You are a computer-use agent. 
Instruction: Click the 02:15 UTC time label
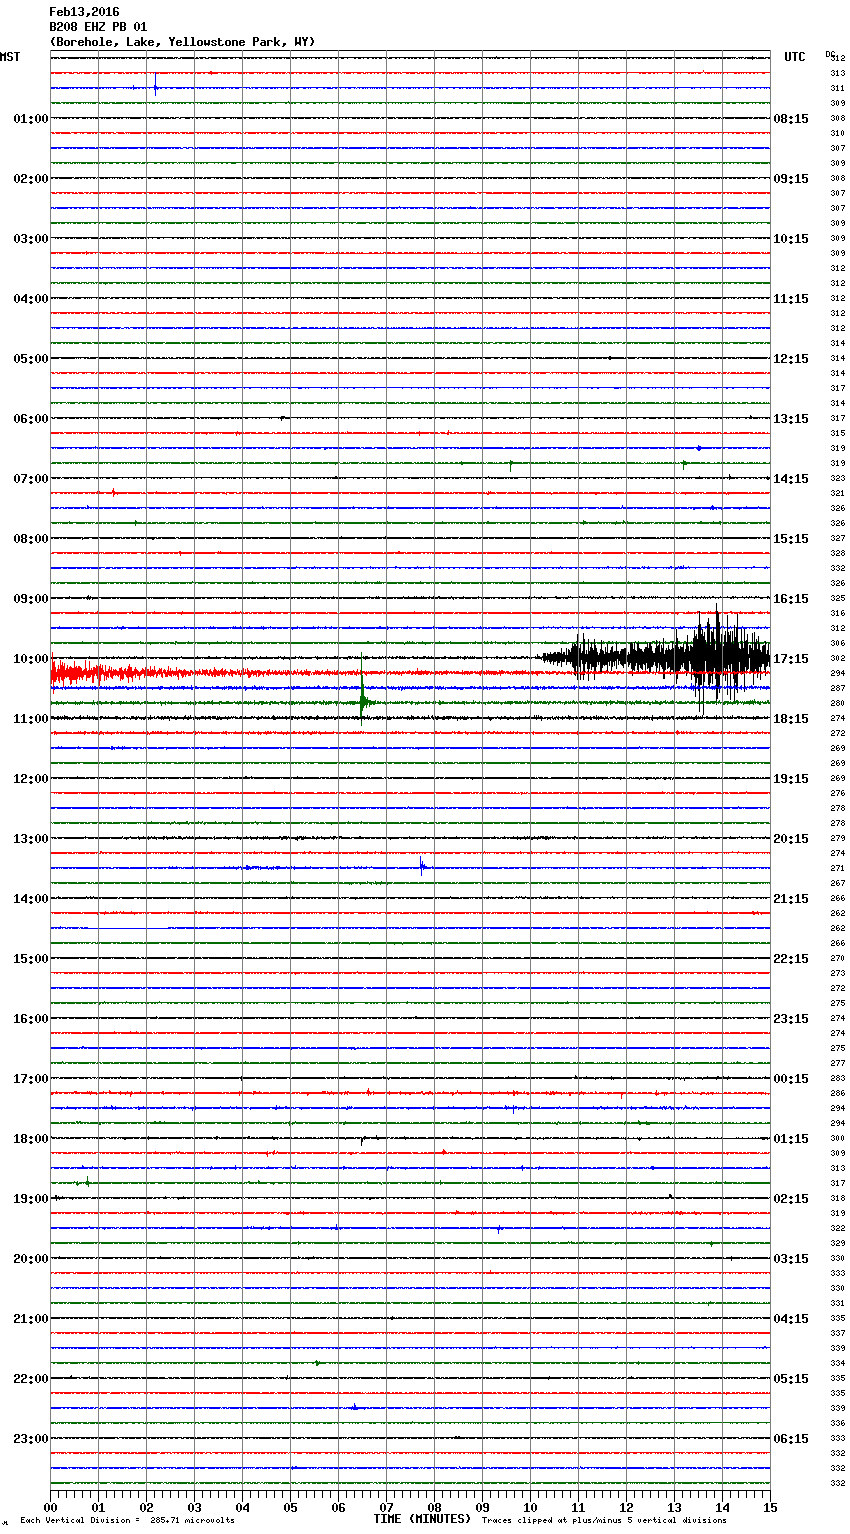pyautogui.click(x=791, y=1199)
